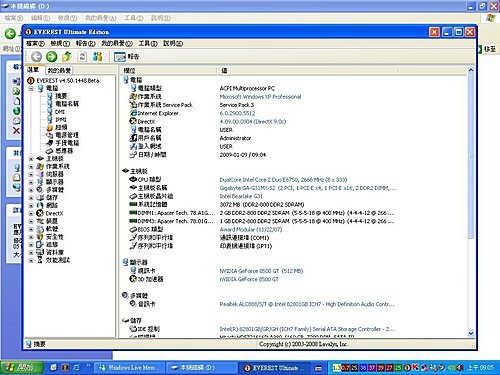Select the 資料庫 (Database) tree item
This screenshot has width=500, height=375.
[x=50, y=252]
